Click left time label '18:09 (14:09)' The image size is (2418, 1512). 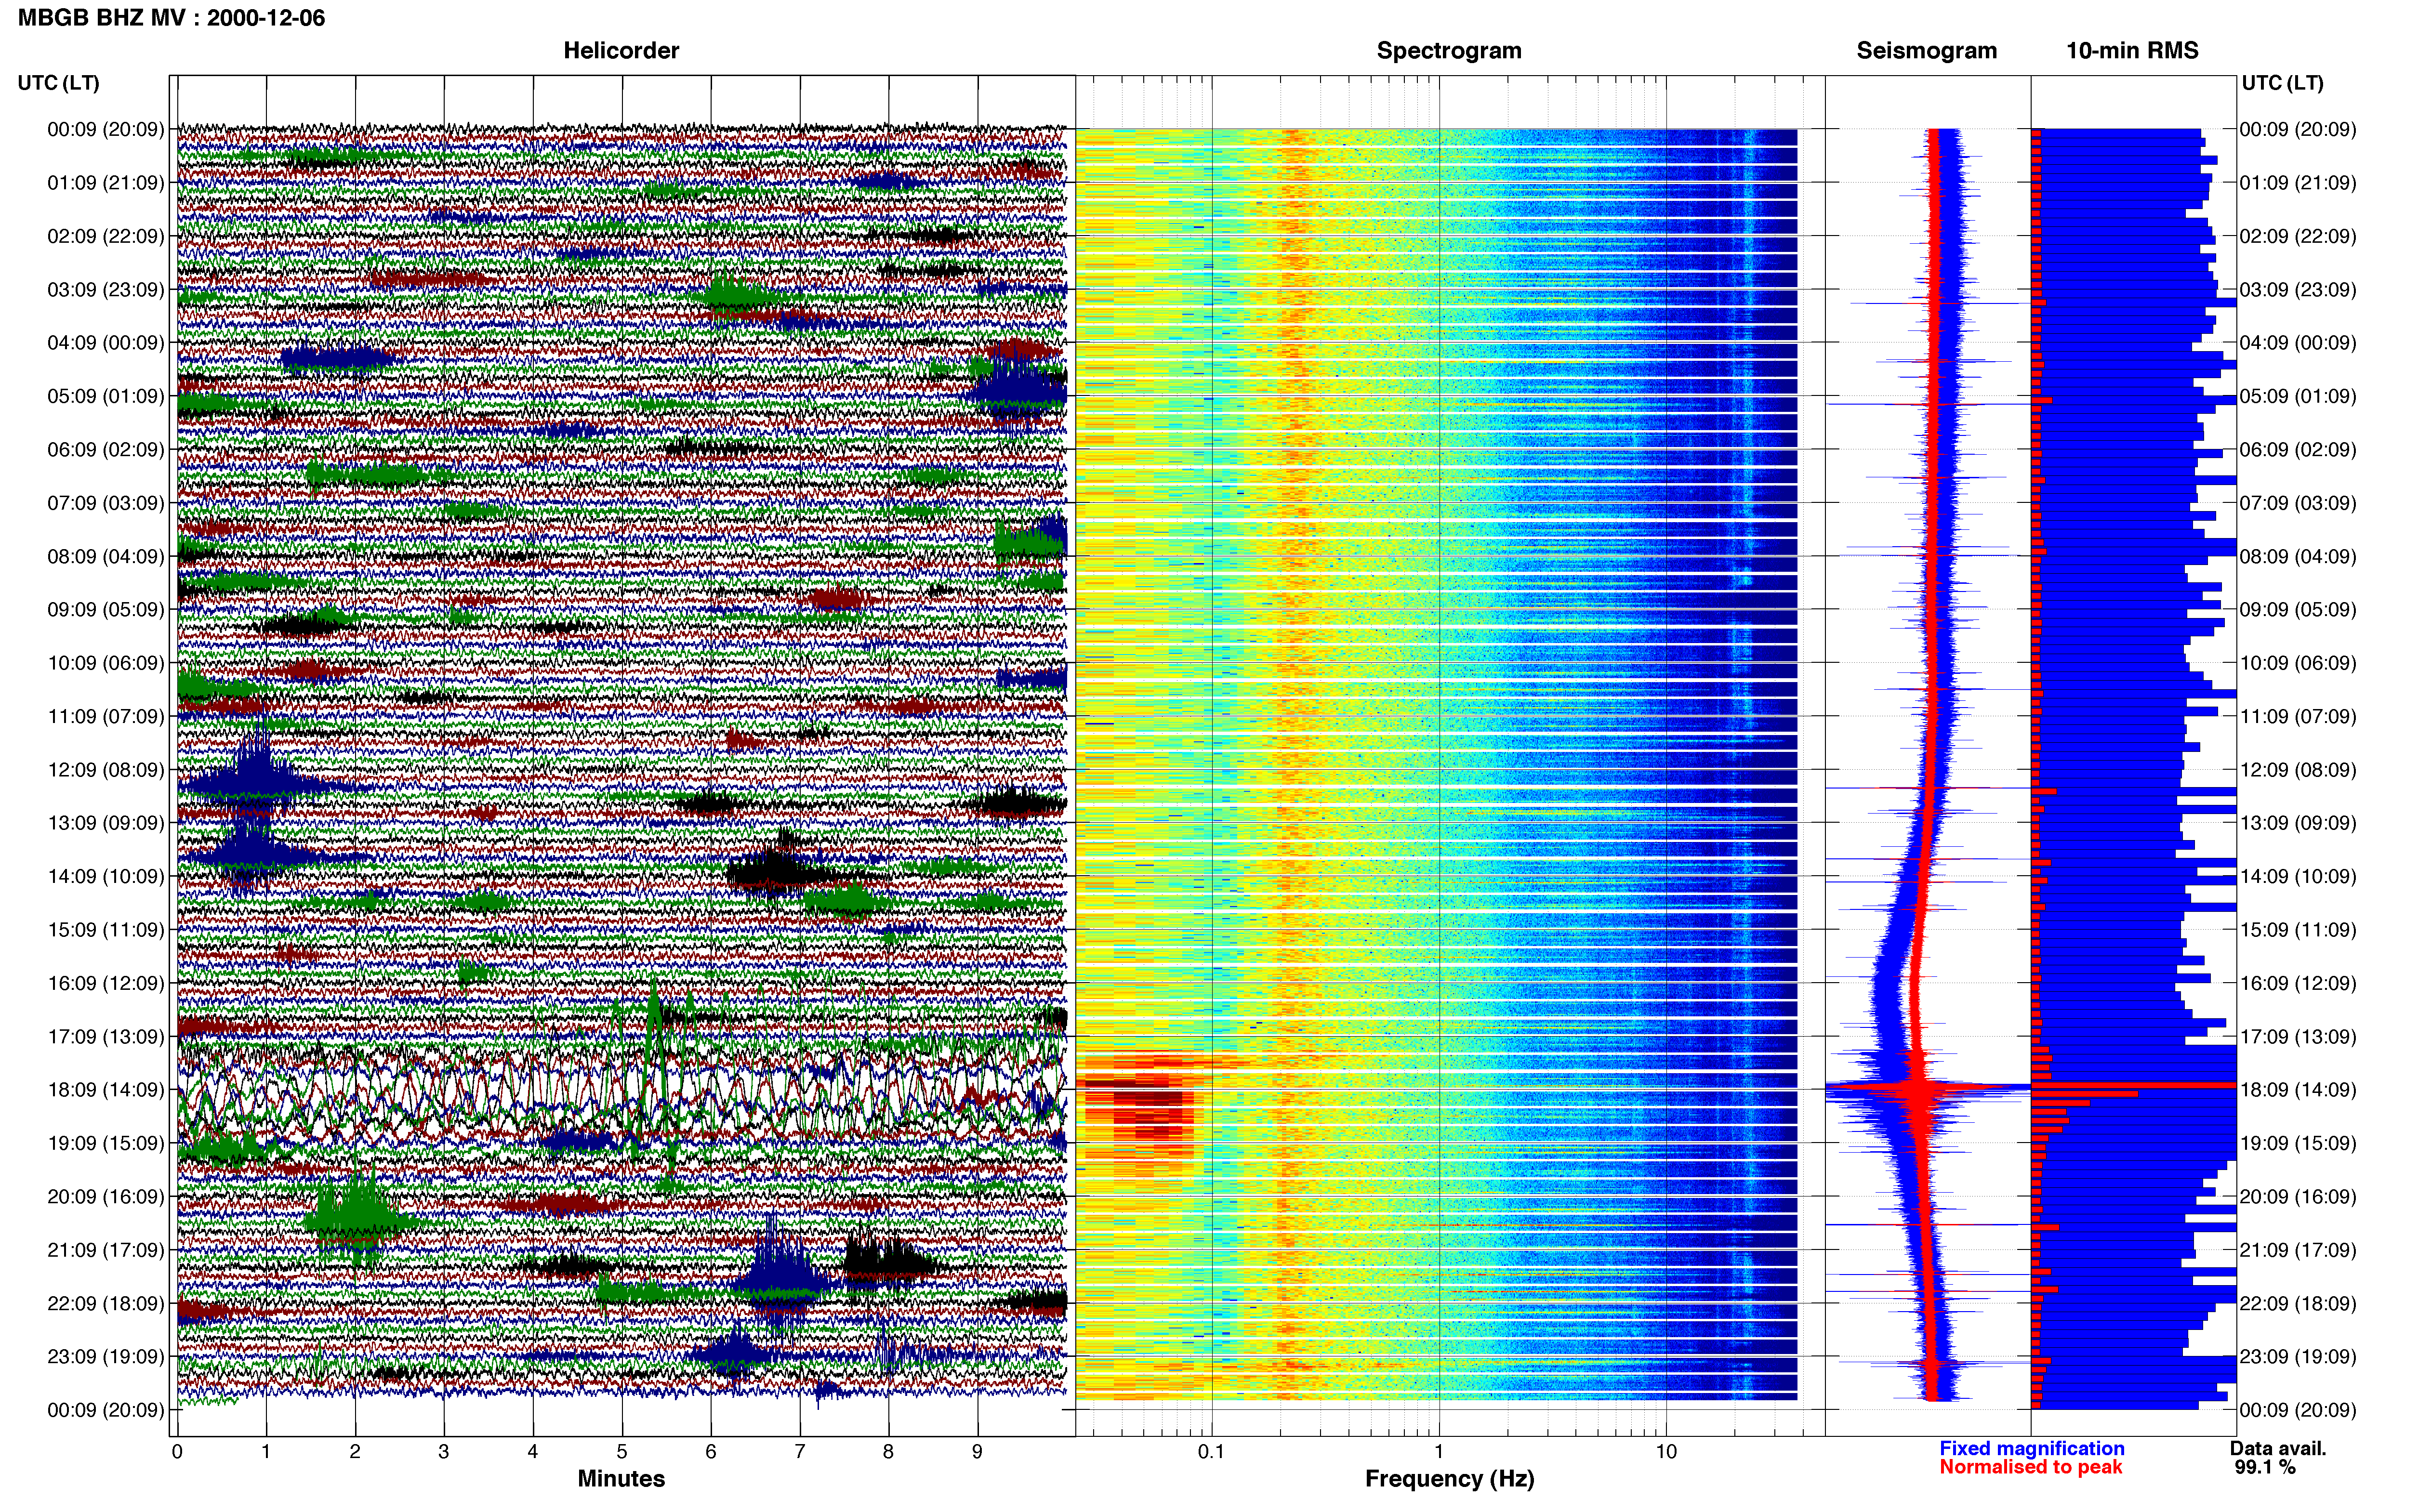tap(105, 1090)
